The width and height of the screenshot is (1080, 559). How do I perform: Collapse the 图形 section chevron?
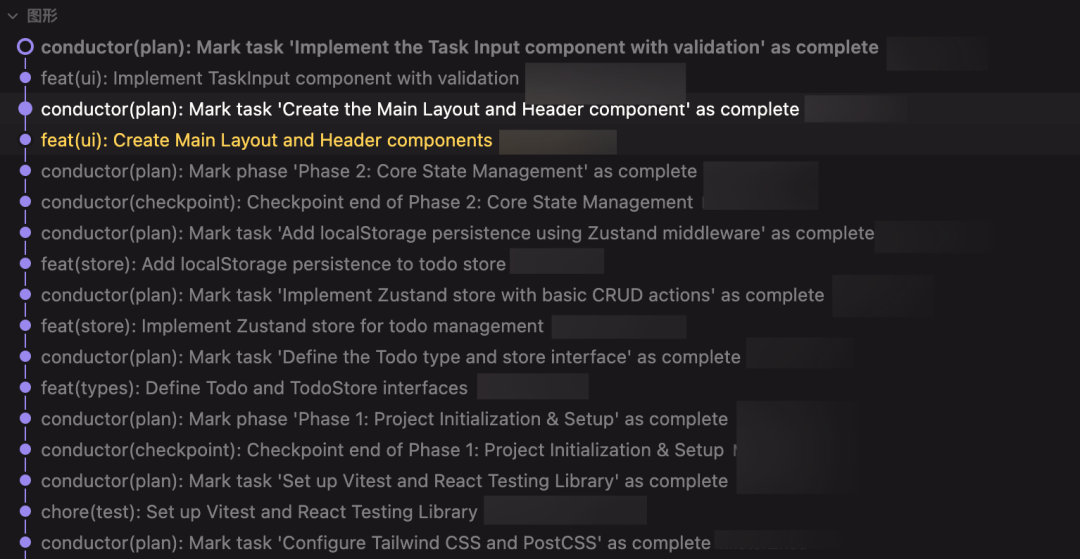point(12,16)
